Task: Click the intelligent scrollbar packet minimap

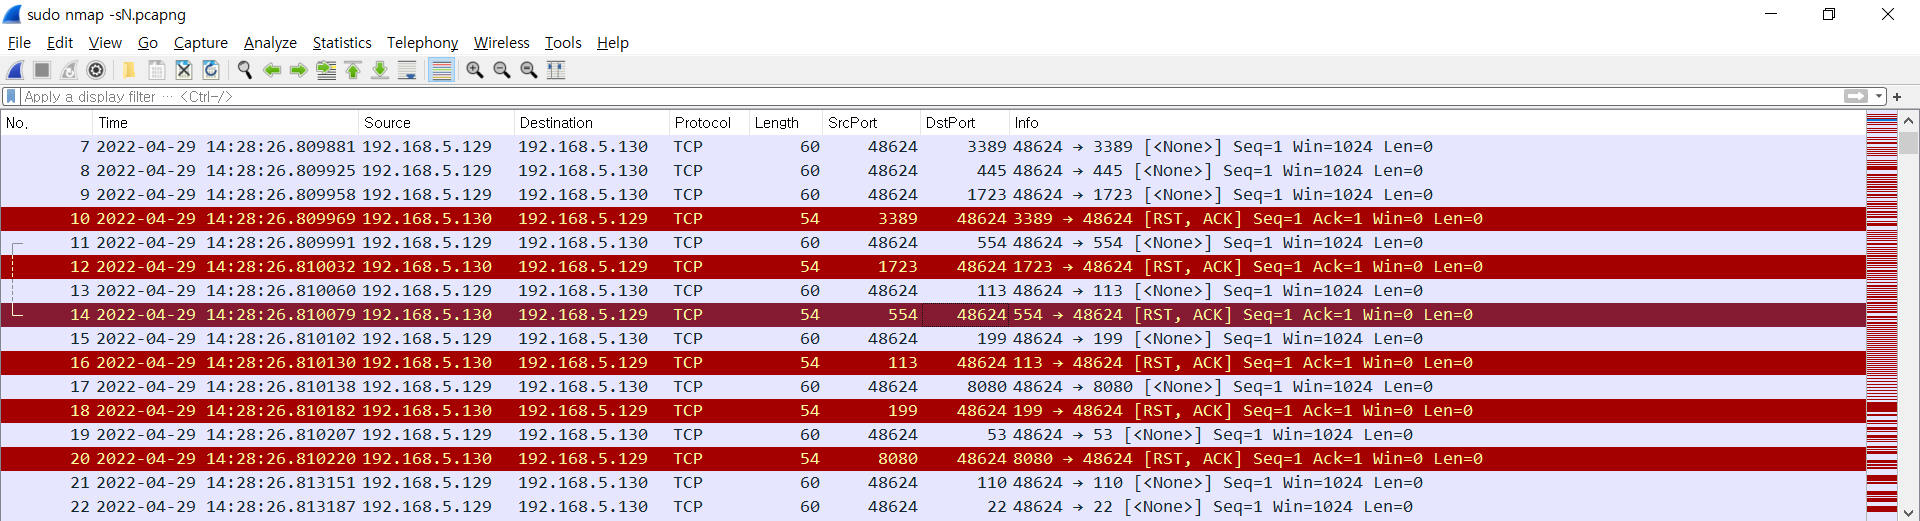Action: pyautogui.click(x=1882, y=316)
